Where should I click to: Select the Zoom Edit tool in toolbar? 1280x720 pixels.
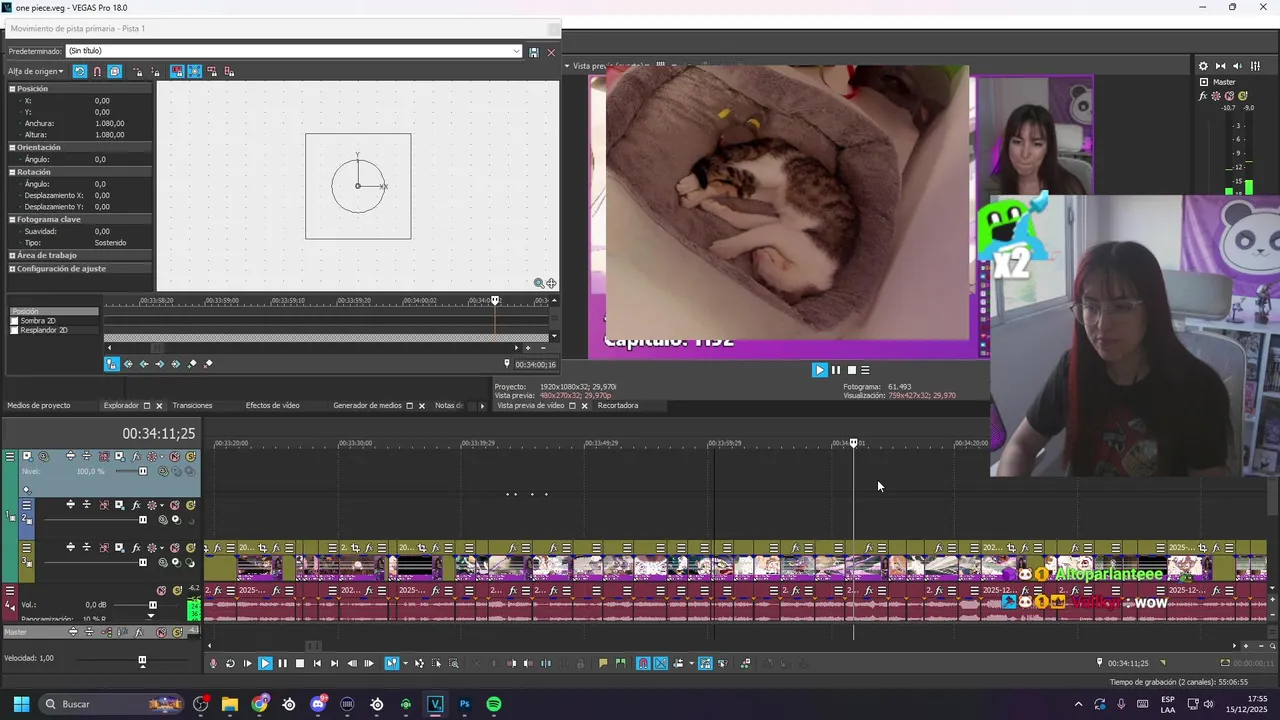453,663
